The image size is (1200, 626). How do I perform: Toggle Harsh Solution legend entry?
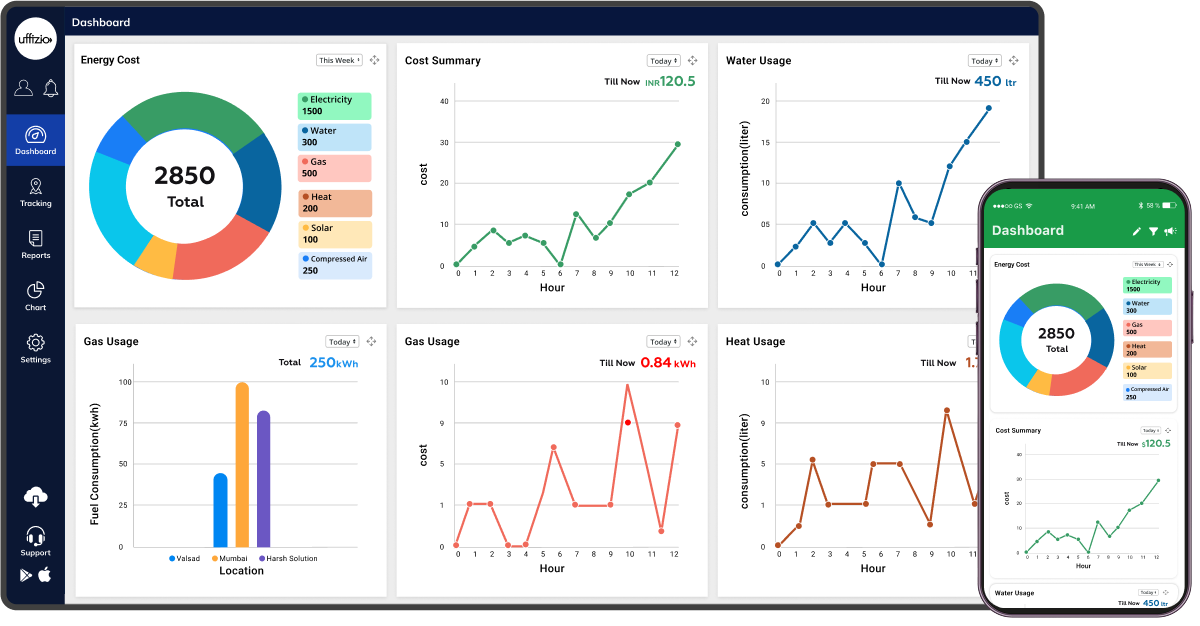tap(288, 559)
